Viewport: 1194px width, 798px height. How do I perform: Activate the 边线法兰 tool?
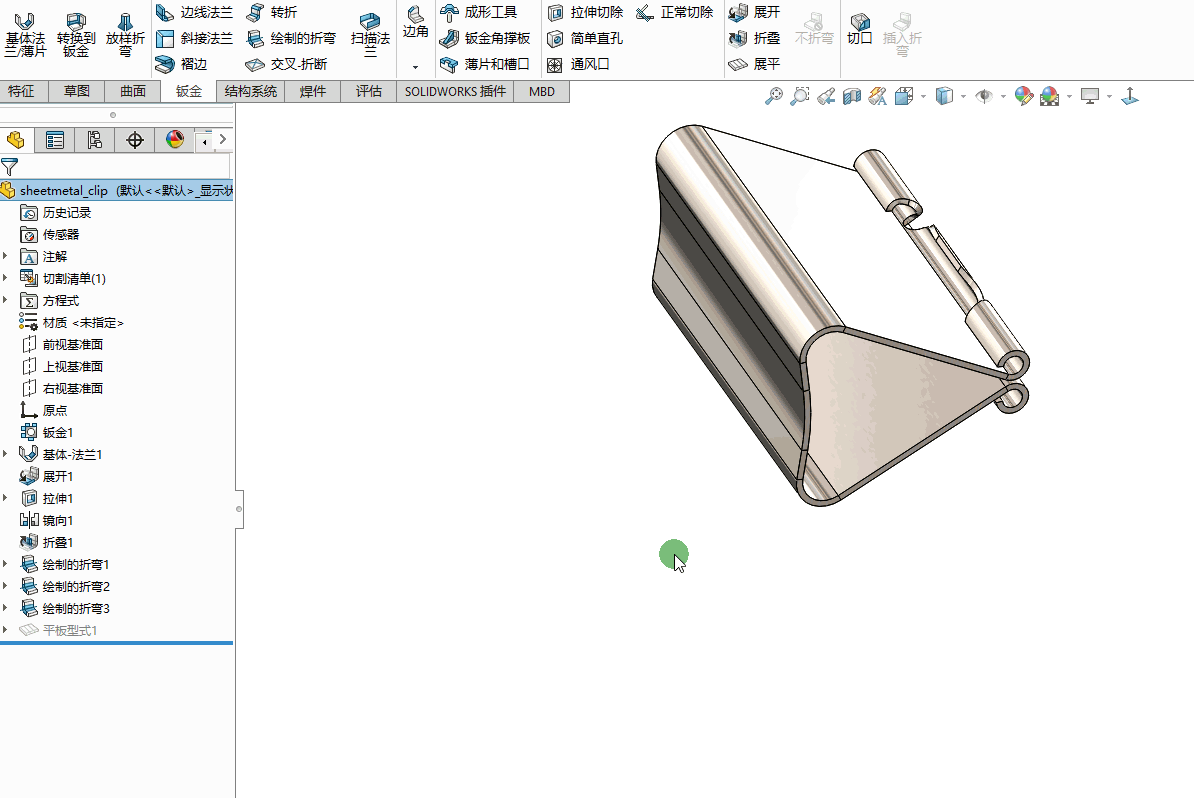tap(194, 12)
